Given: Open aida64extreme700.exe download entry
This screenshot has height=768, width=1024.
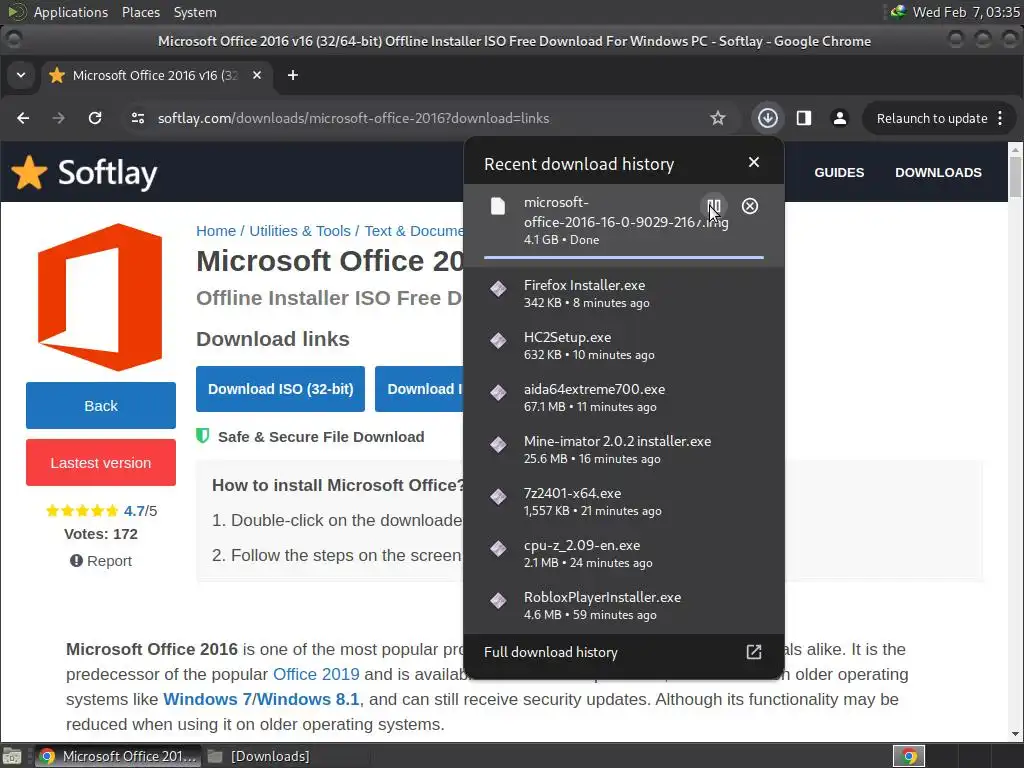Looking at the screenshot, I should [x=624, y=397].
